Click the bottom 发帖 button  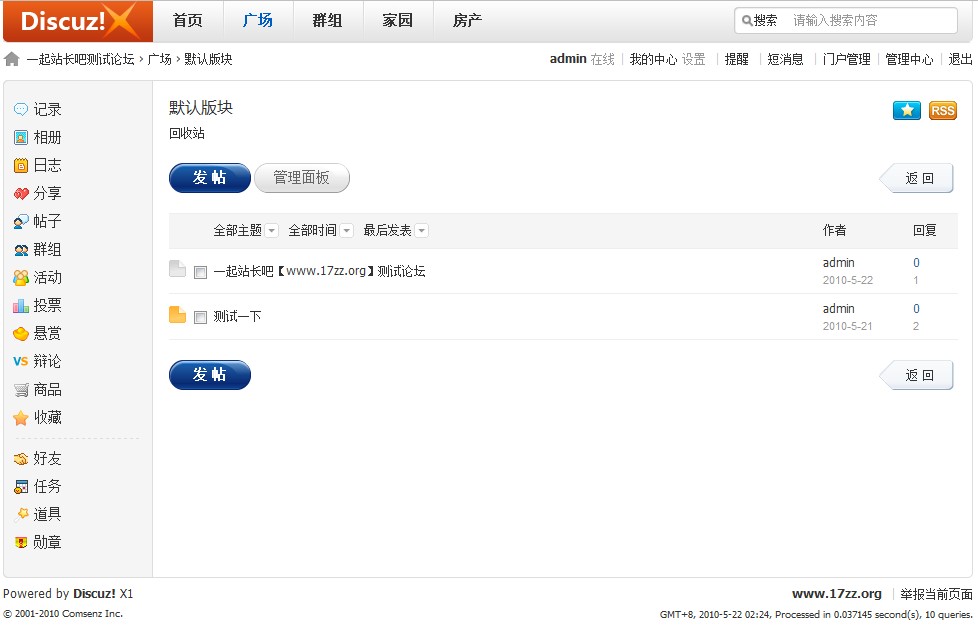[x=210, y=375]
